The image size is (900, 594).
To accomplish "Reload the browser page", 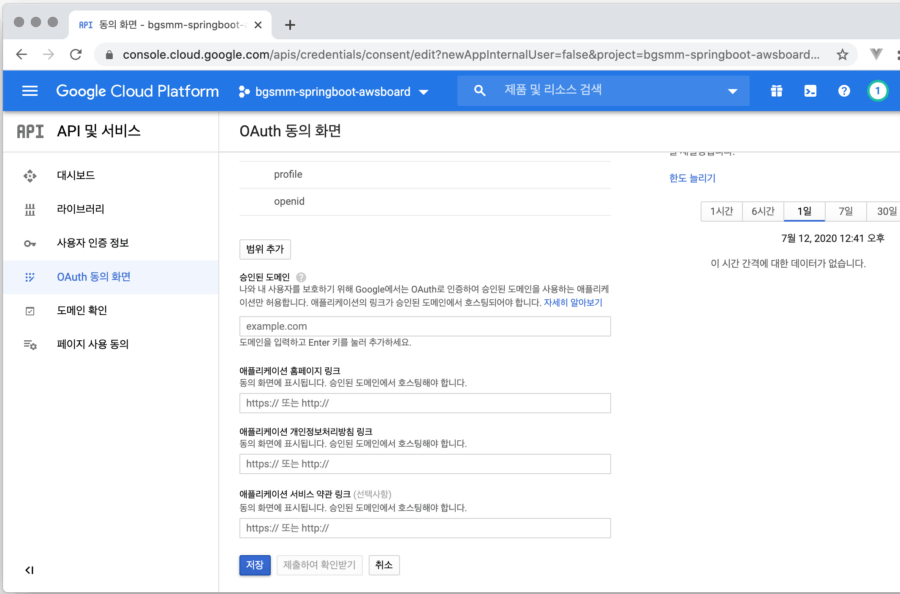I will point(75,54).
